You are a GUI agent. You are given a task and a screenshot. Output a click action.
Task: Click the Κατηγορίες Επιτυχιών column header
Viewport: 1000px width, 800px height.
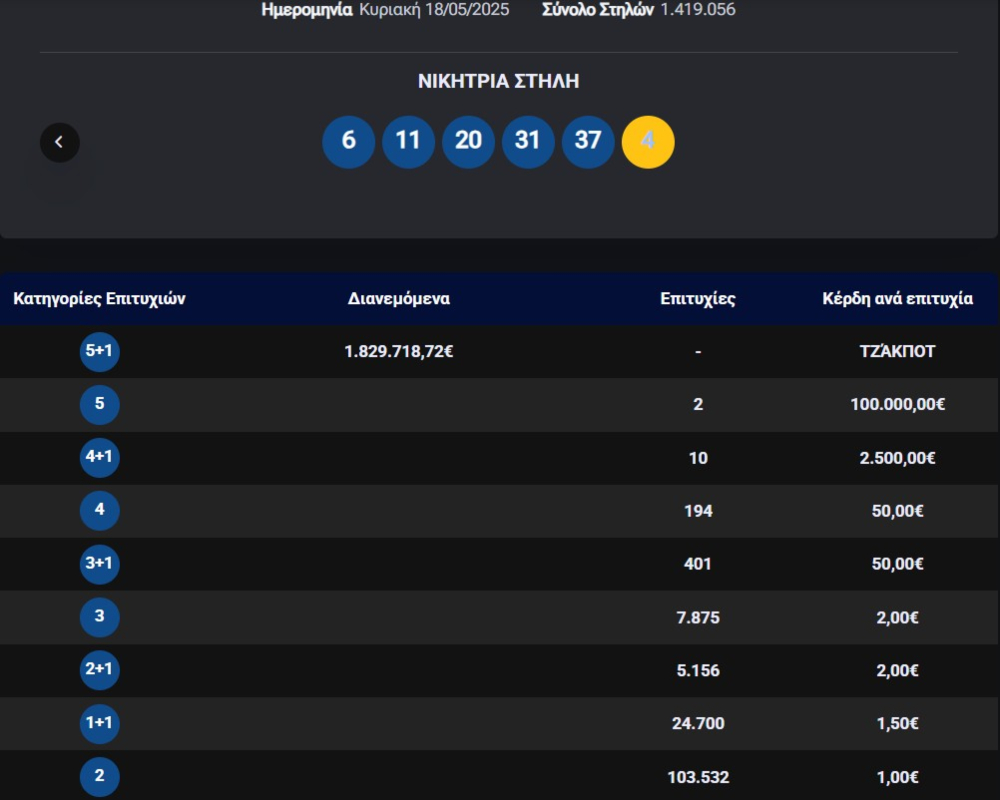(99, 299)
